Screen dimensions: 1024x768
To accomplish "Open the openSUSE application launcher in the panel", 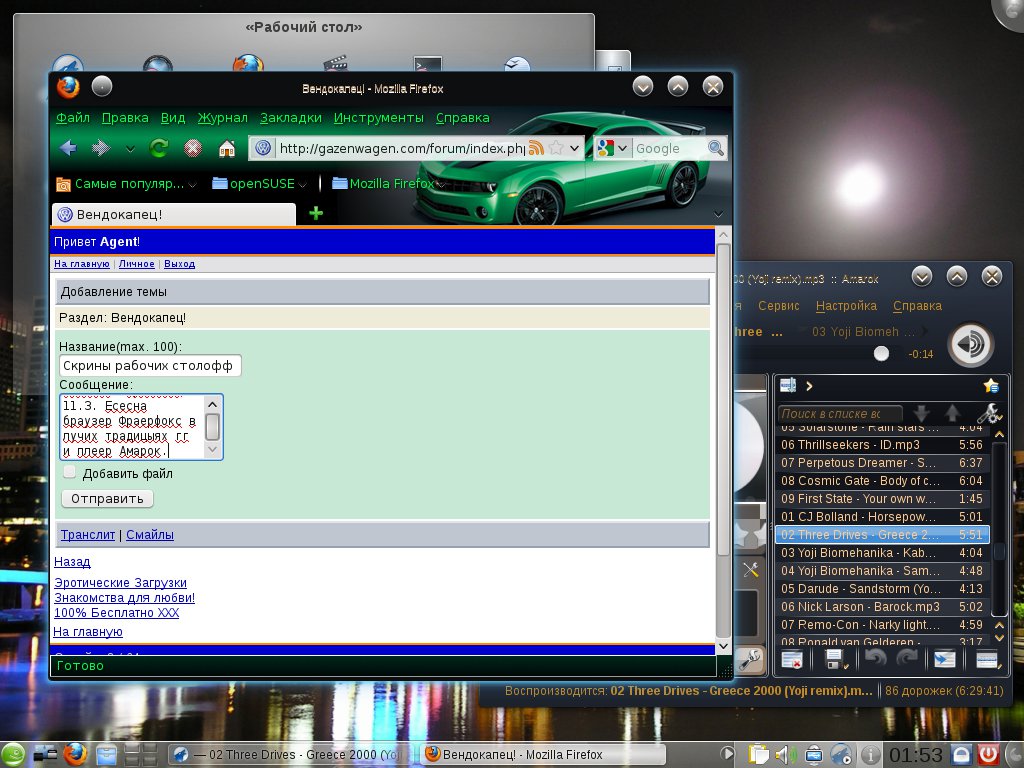I will pos(12,755).
